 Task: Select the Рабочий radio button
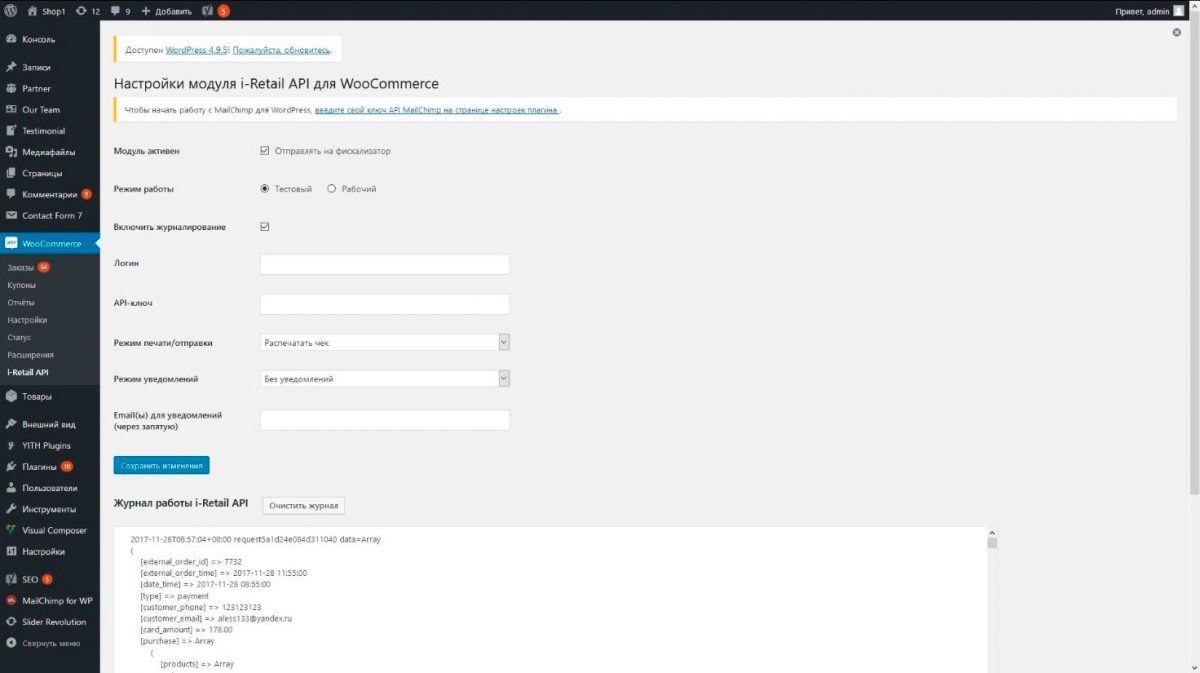330,189
